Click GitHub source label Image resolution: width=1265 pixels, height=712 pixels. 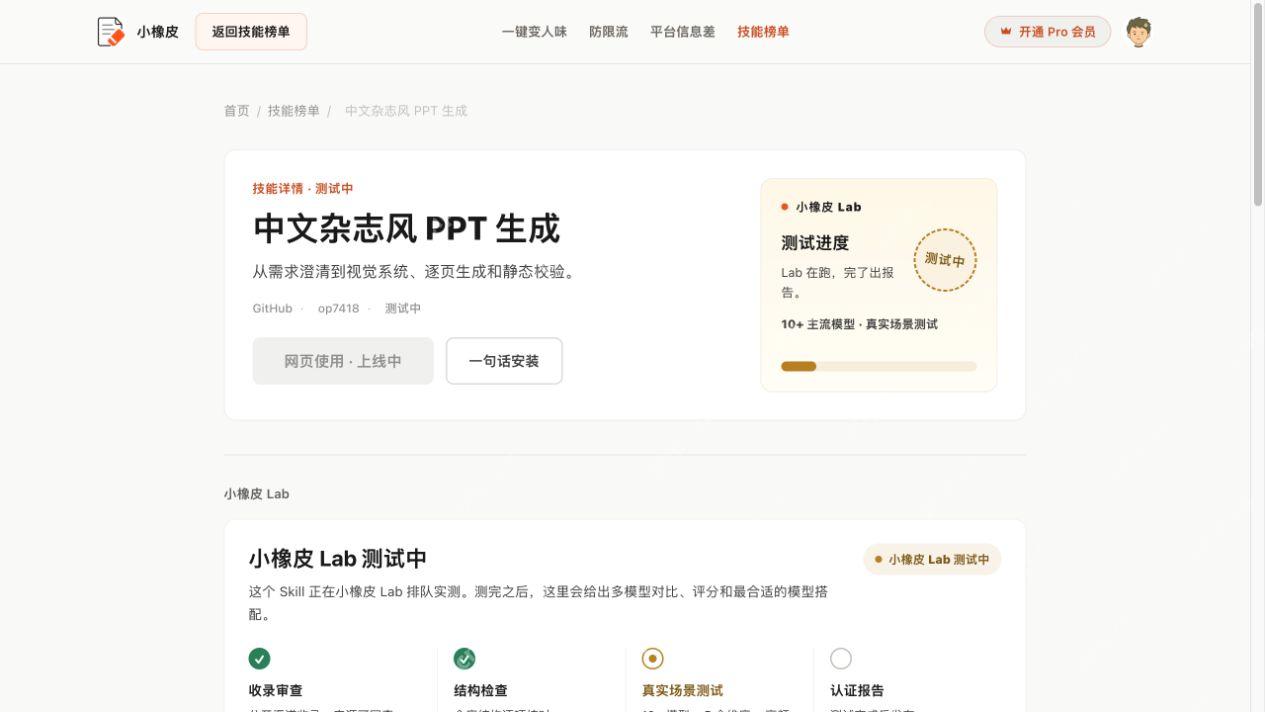[x=272, y=308]
